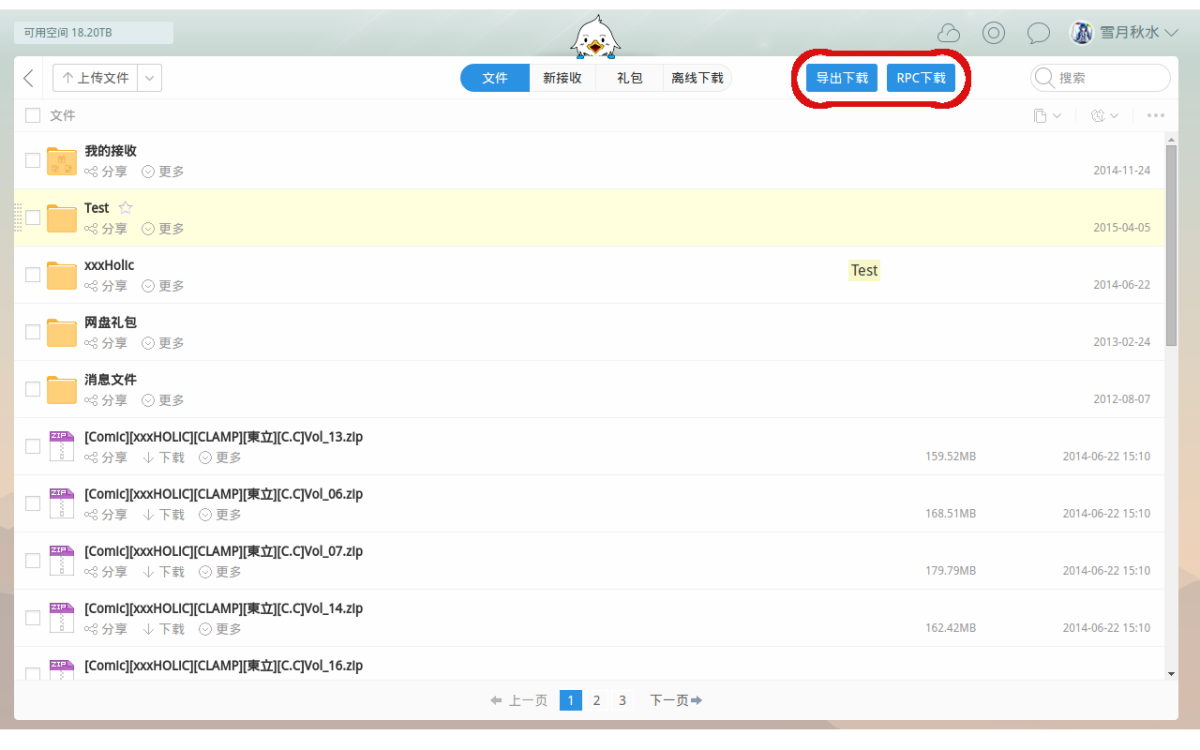The image size is (1200, 750).
Task: Open the 礼包 tab
Action: (x=629, y=77)
